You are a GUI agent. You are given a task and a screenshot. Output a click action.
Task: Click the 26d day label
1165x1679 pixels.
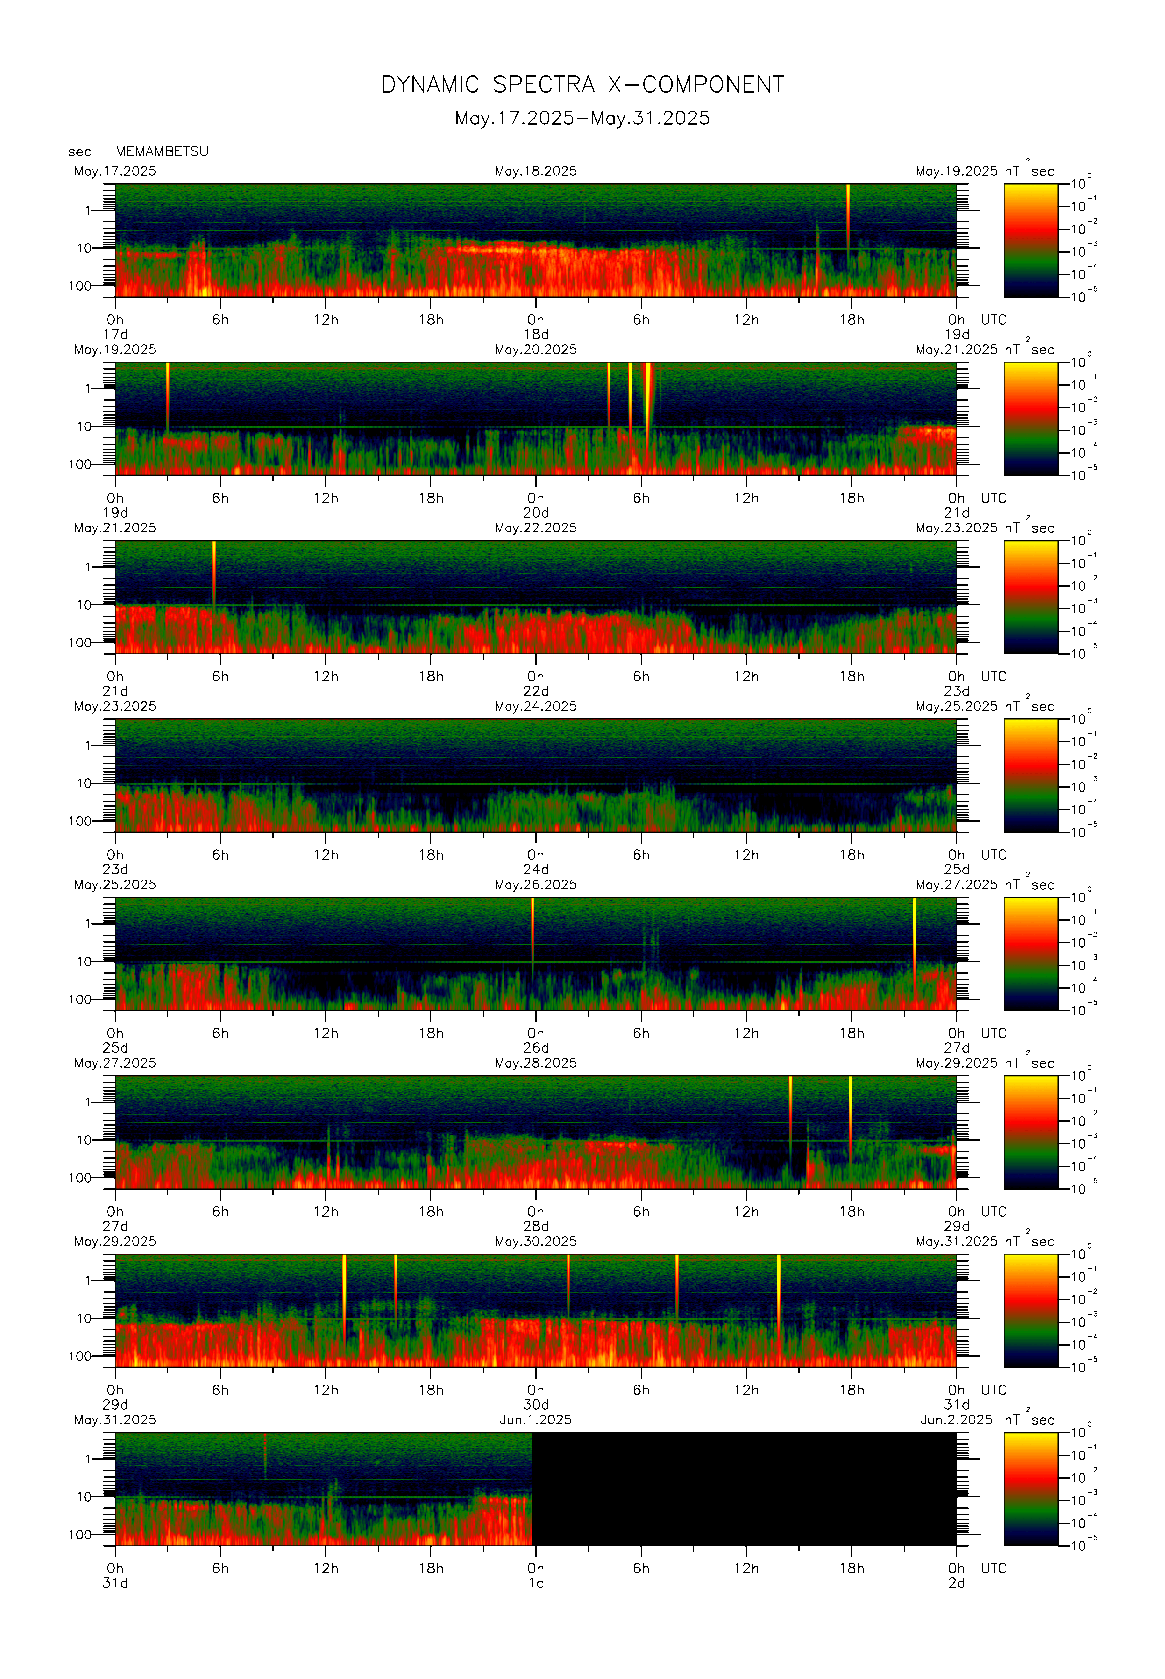[537, 1048]
